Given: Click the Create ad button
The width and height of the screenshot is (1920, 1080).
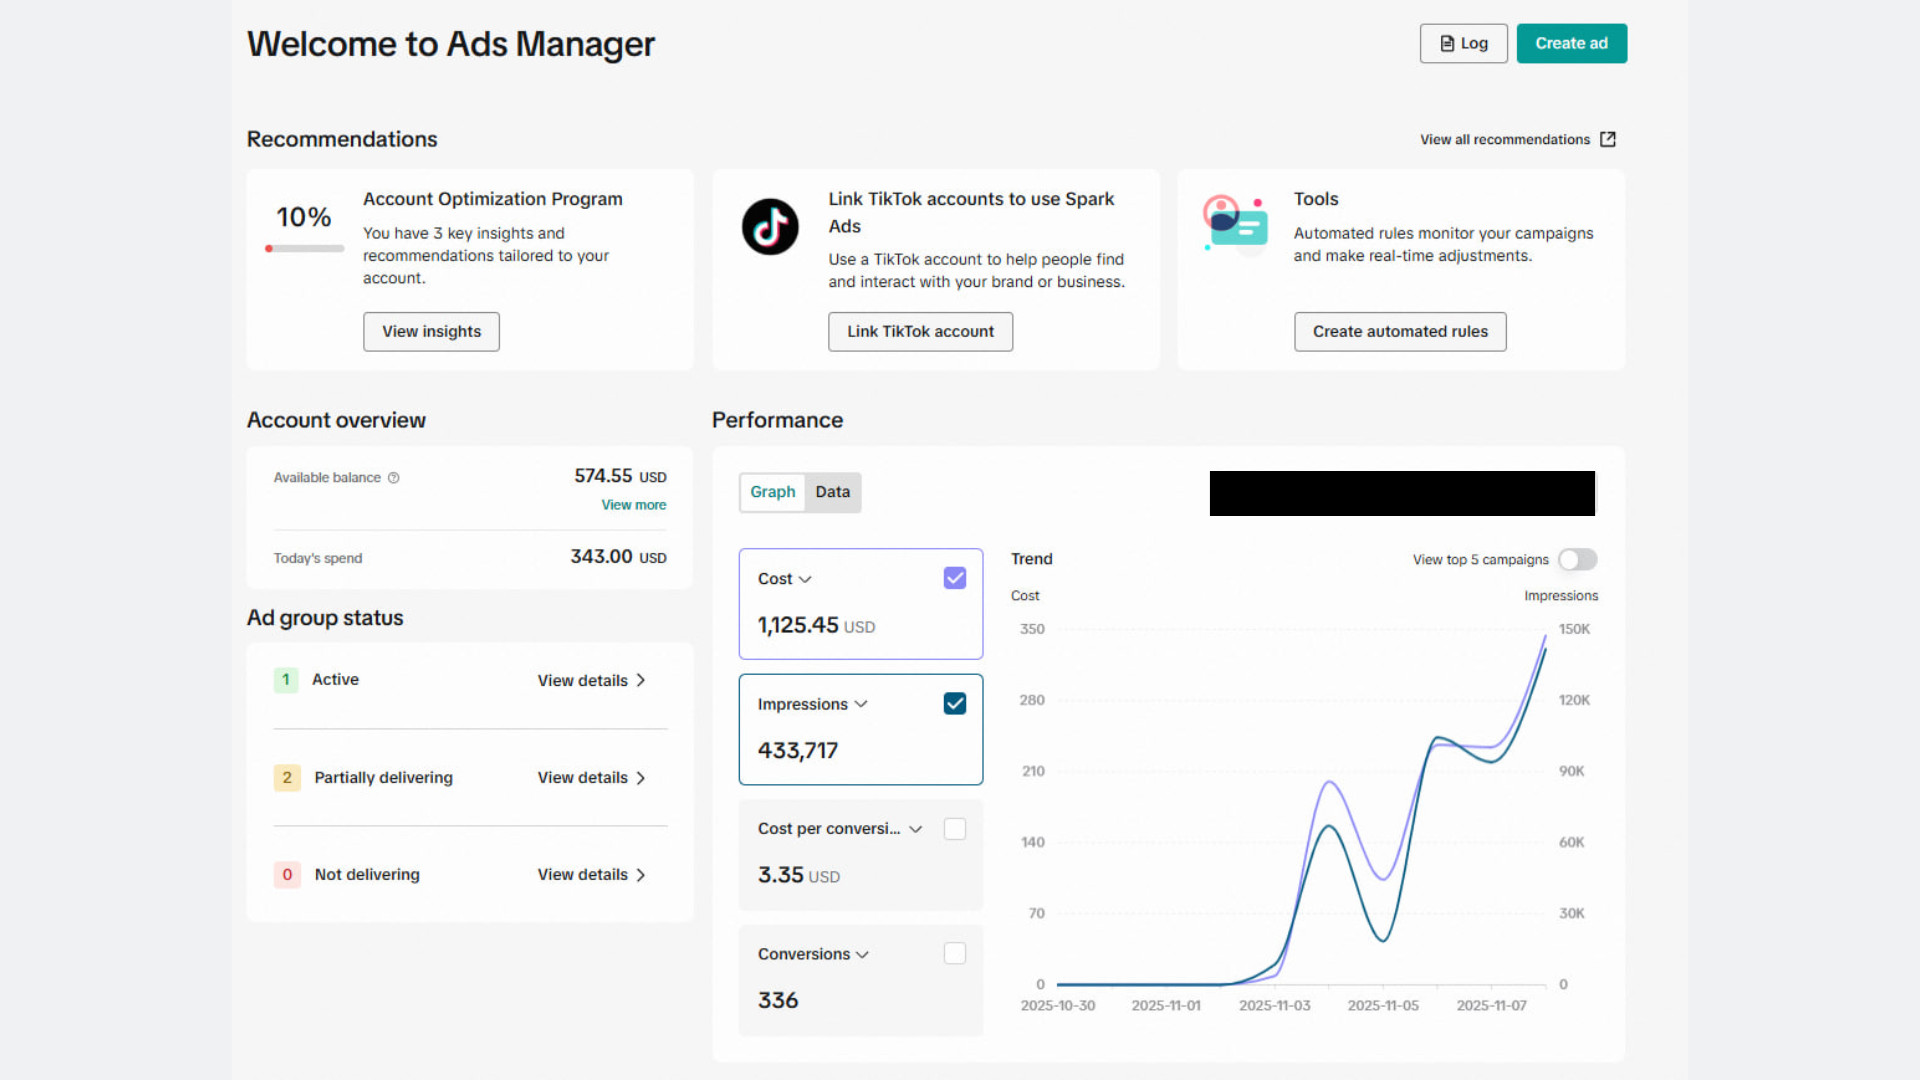Looking at the screenshot, I should tap(1571, 43).
